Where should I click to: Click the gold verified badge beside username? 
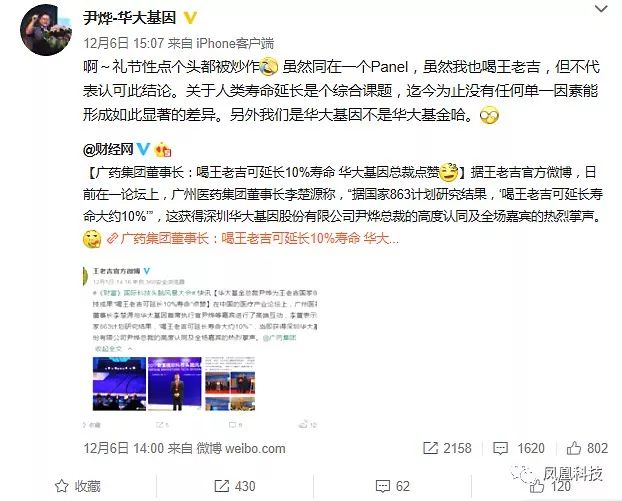[190, 18]
